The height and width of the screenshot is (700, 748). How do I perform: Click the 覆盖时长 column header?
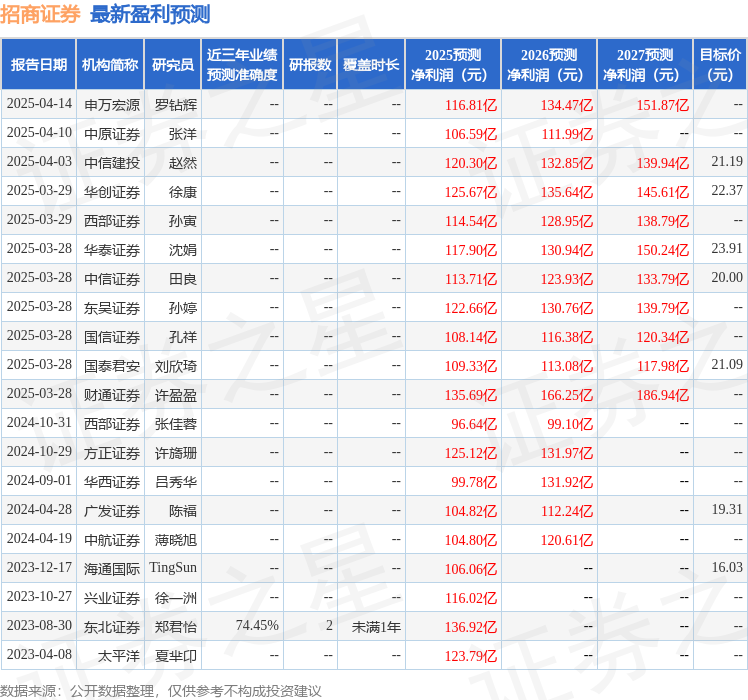click(371, 65)
